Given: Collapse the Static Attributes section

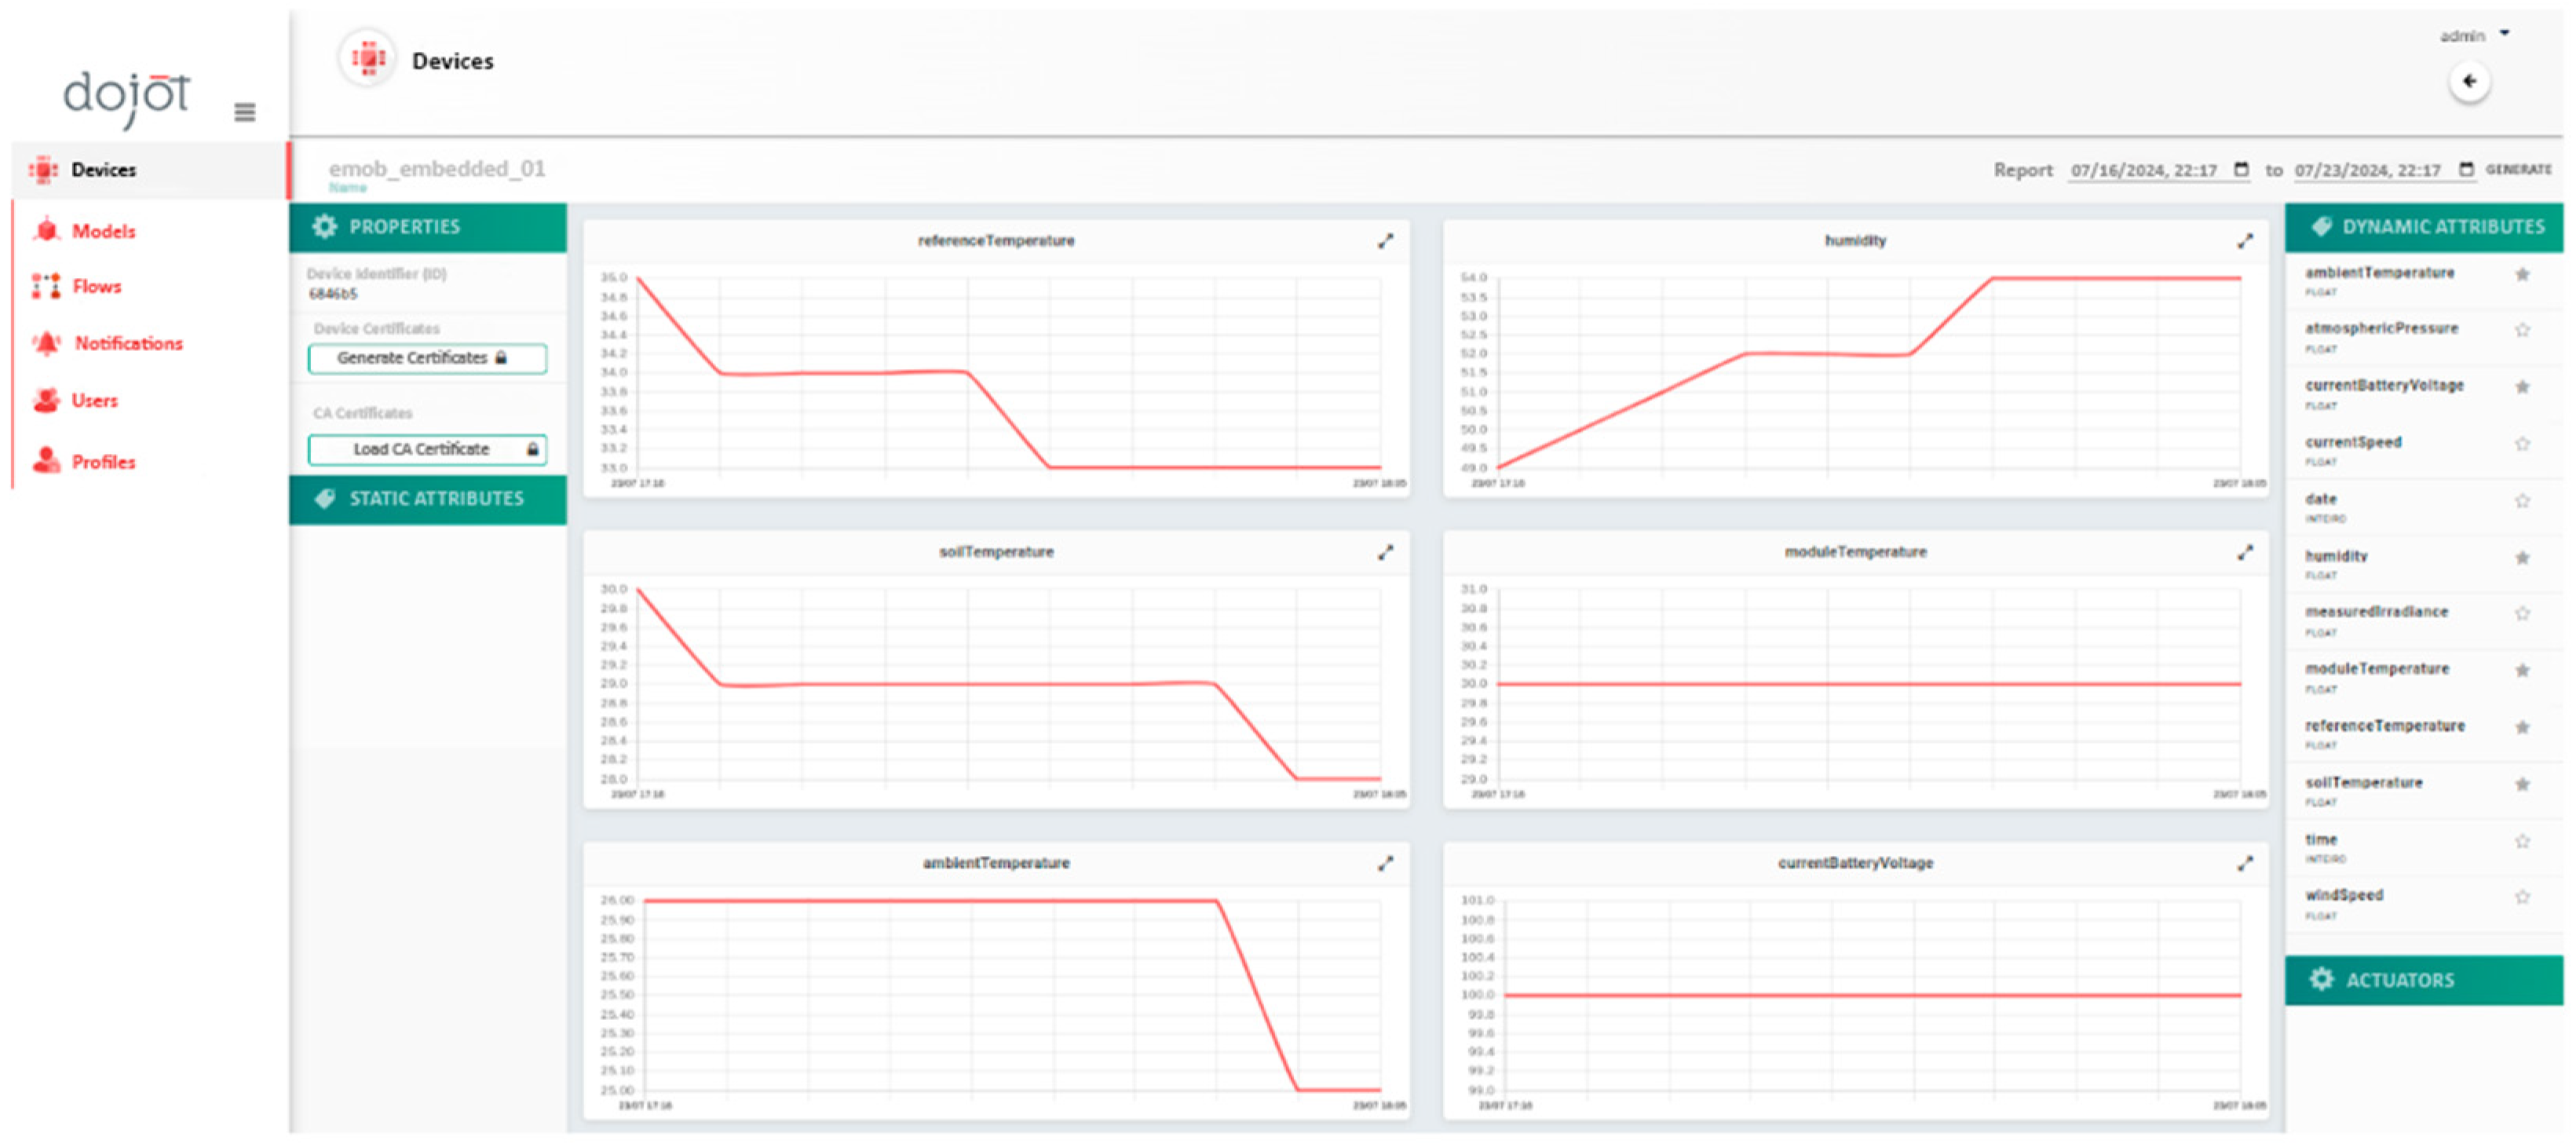Looking at the screenshot, I should 428,499.
